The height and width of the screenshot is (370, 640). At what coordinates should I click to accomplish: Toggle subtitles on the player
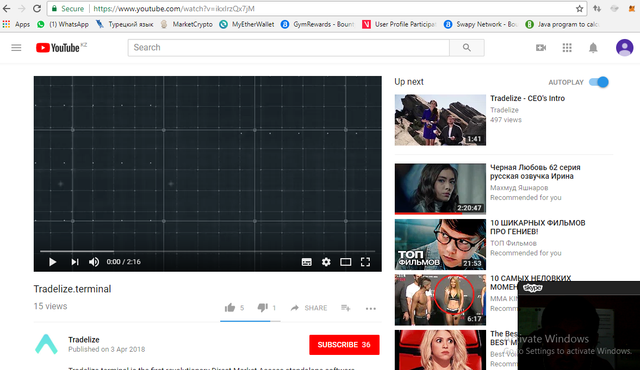(307, 262)
